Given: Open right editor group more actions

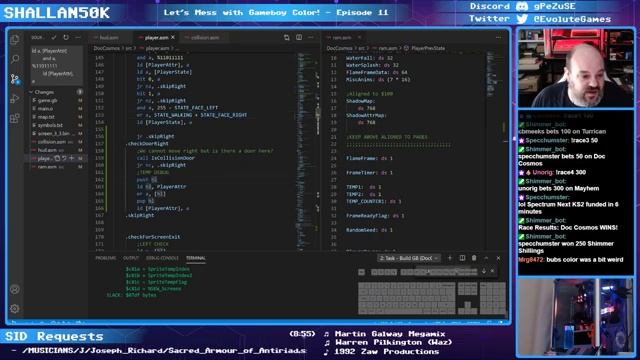Looking at the screenshot, I should coord(498,37).
